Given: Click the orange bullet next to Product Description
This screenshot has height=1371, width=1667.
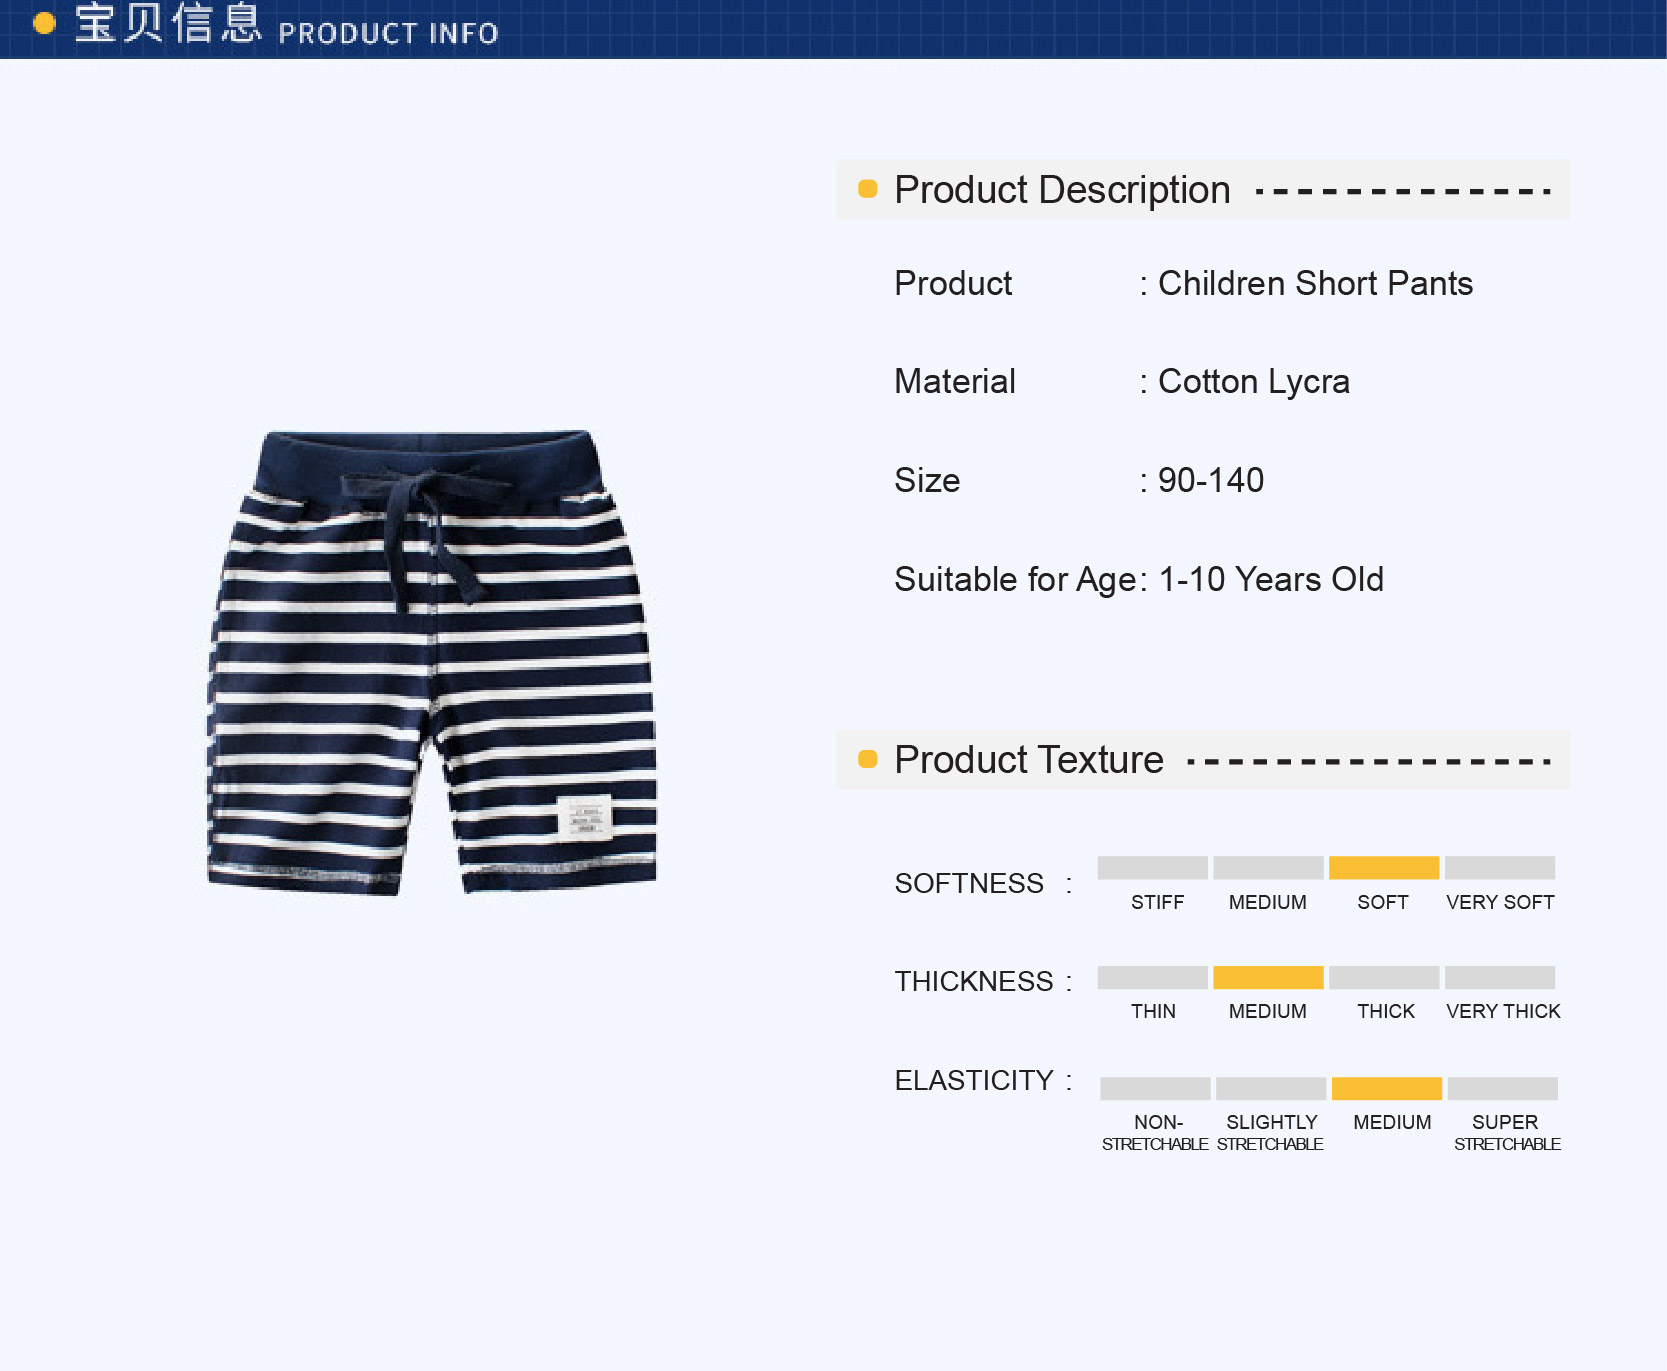Looking at the screenshot, I should 868,189.
